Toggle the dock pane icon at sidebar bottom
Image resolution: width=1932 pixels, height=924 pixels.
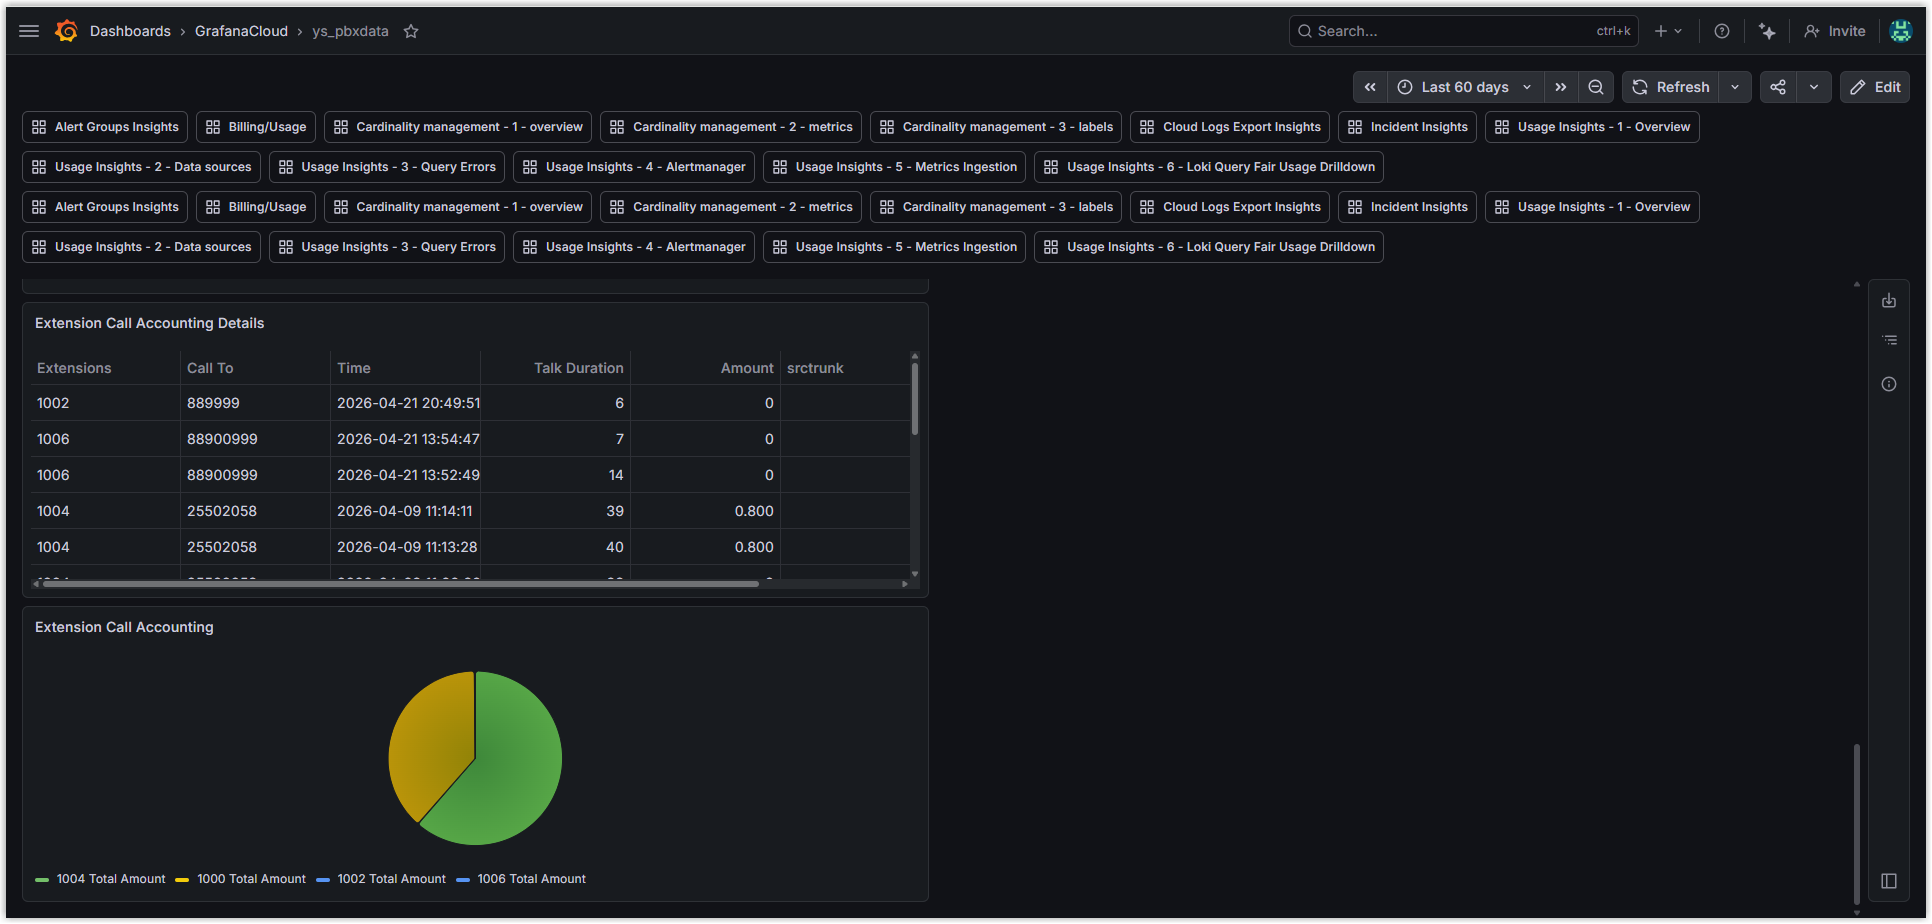tap(1889, 881)
